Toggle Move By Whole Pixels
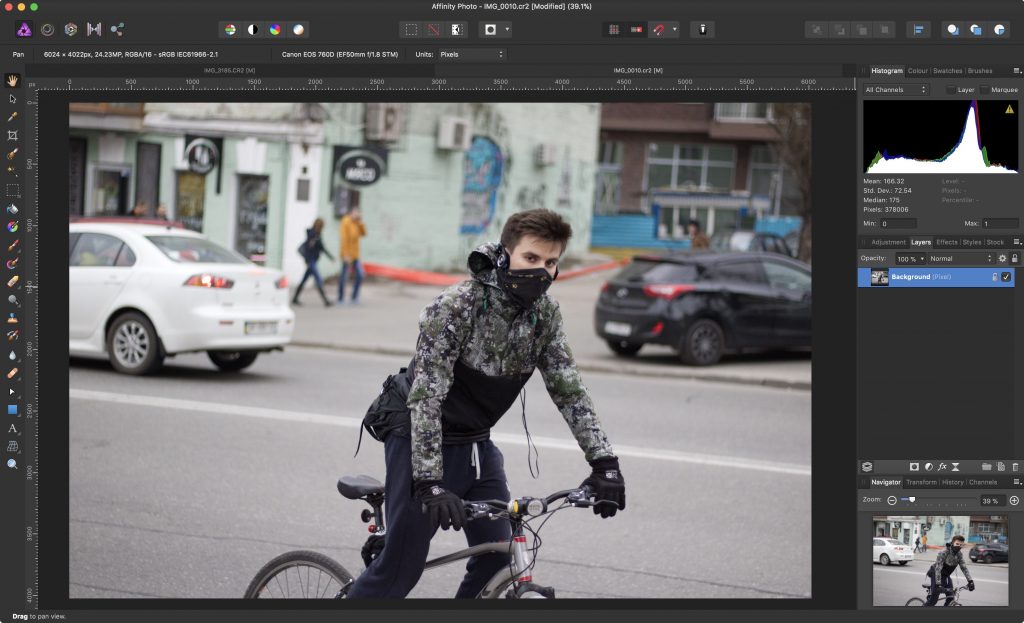The image size is (1024, 623). (636, 29)
